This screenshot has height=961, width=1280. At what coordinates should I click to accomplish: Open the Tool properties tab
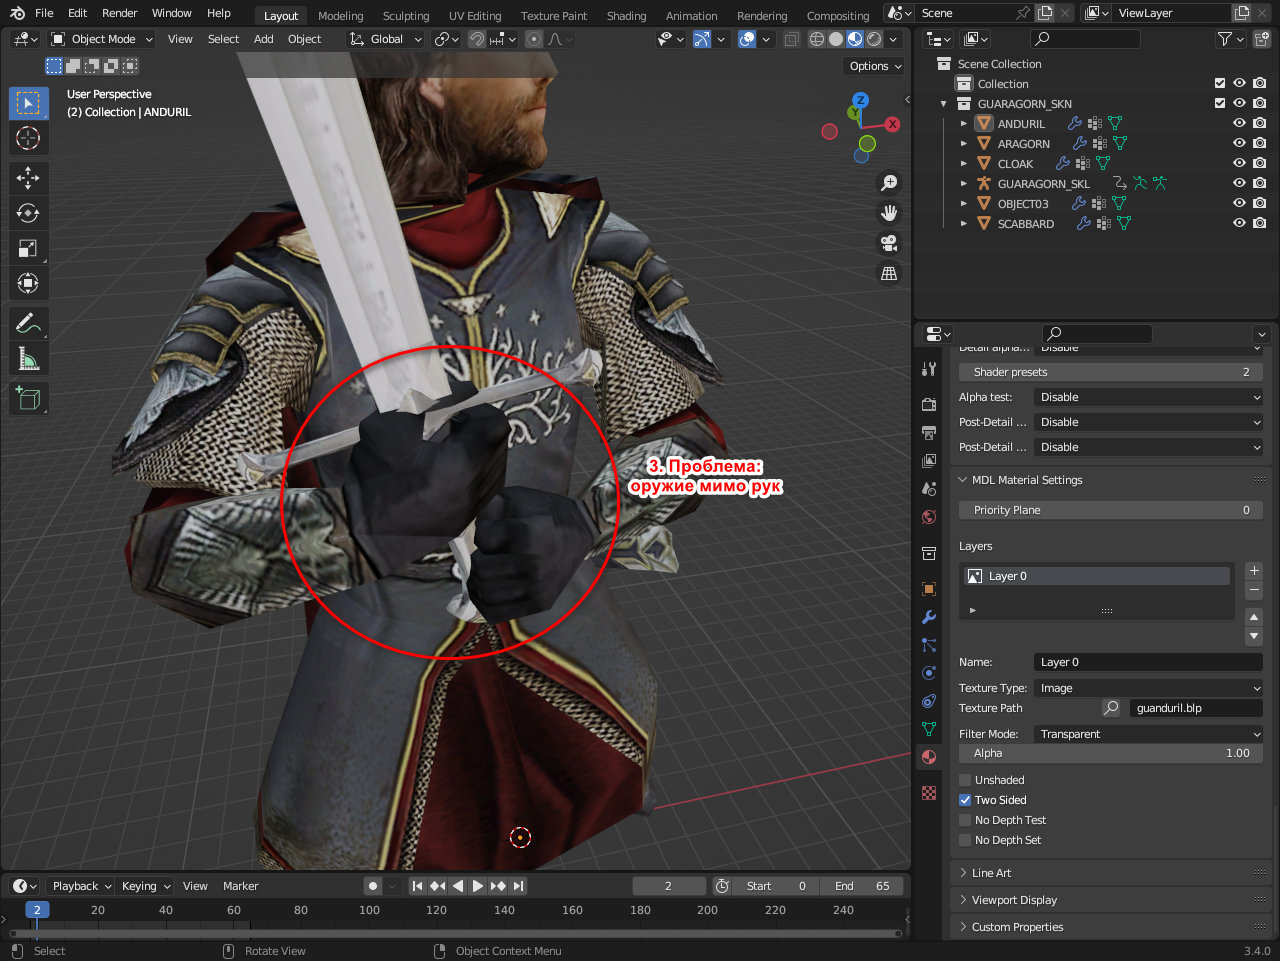(x=929, y=369)
